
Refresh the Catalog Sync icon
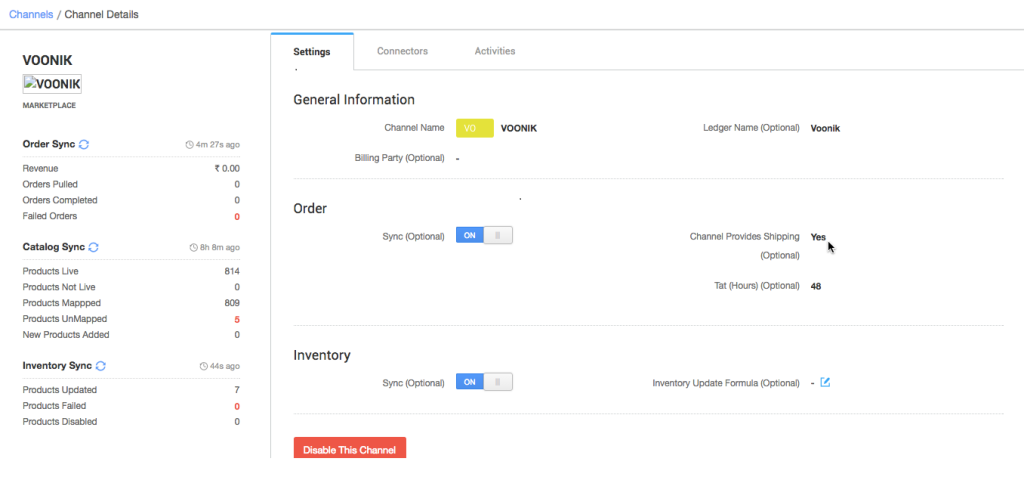tap(93, 248)
